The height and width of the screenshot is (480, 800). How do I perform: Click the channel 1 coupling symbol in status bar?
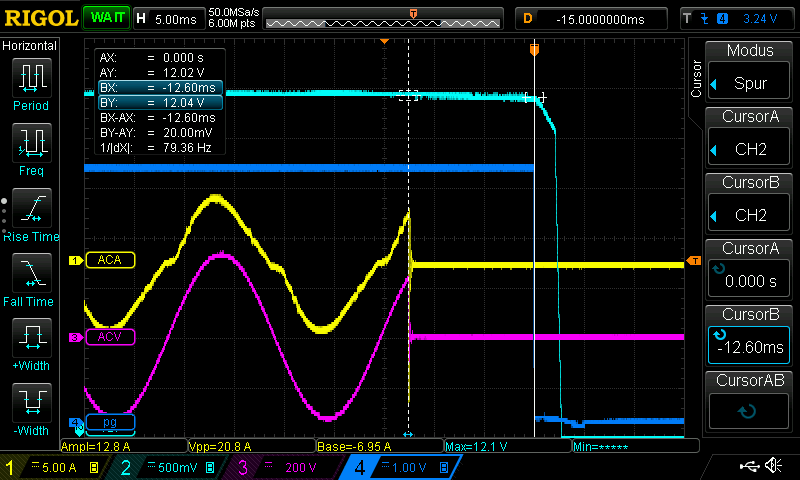click(x=36, y=465)
